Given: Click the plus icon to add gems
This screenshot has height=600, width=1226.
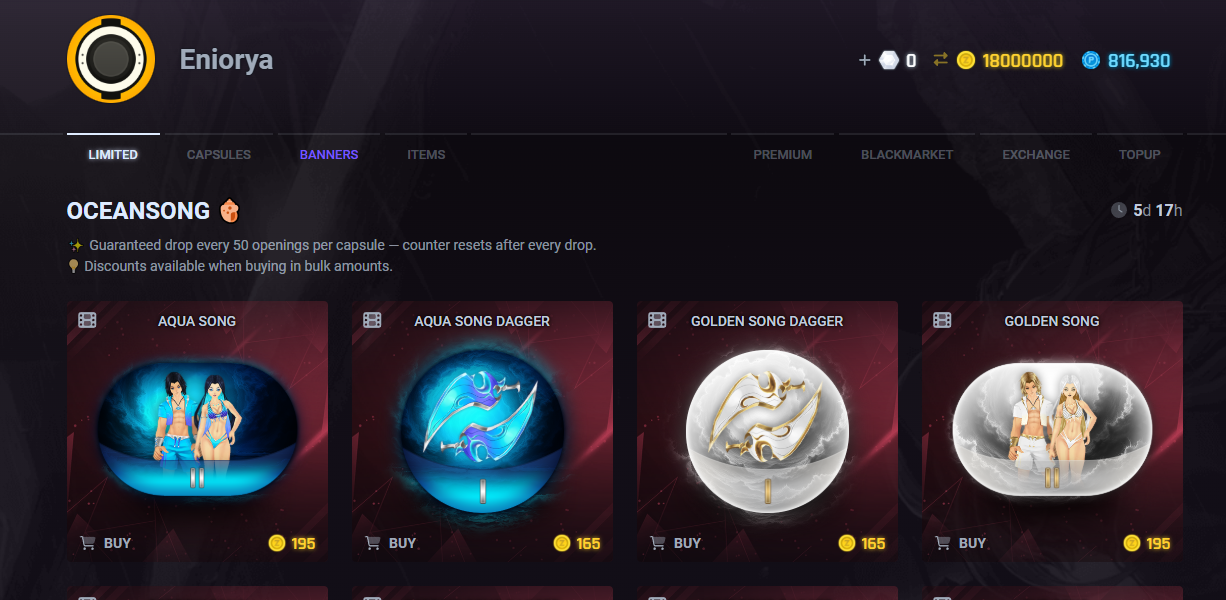Looking at the screenshot, I should click(x=865, y=60).
